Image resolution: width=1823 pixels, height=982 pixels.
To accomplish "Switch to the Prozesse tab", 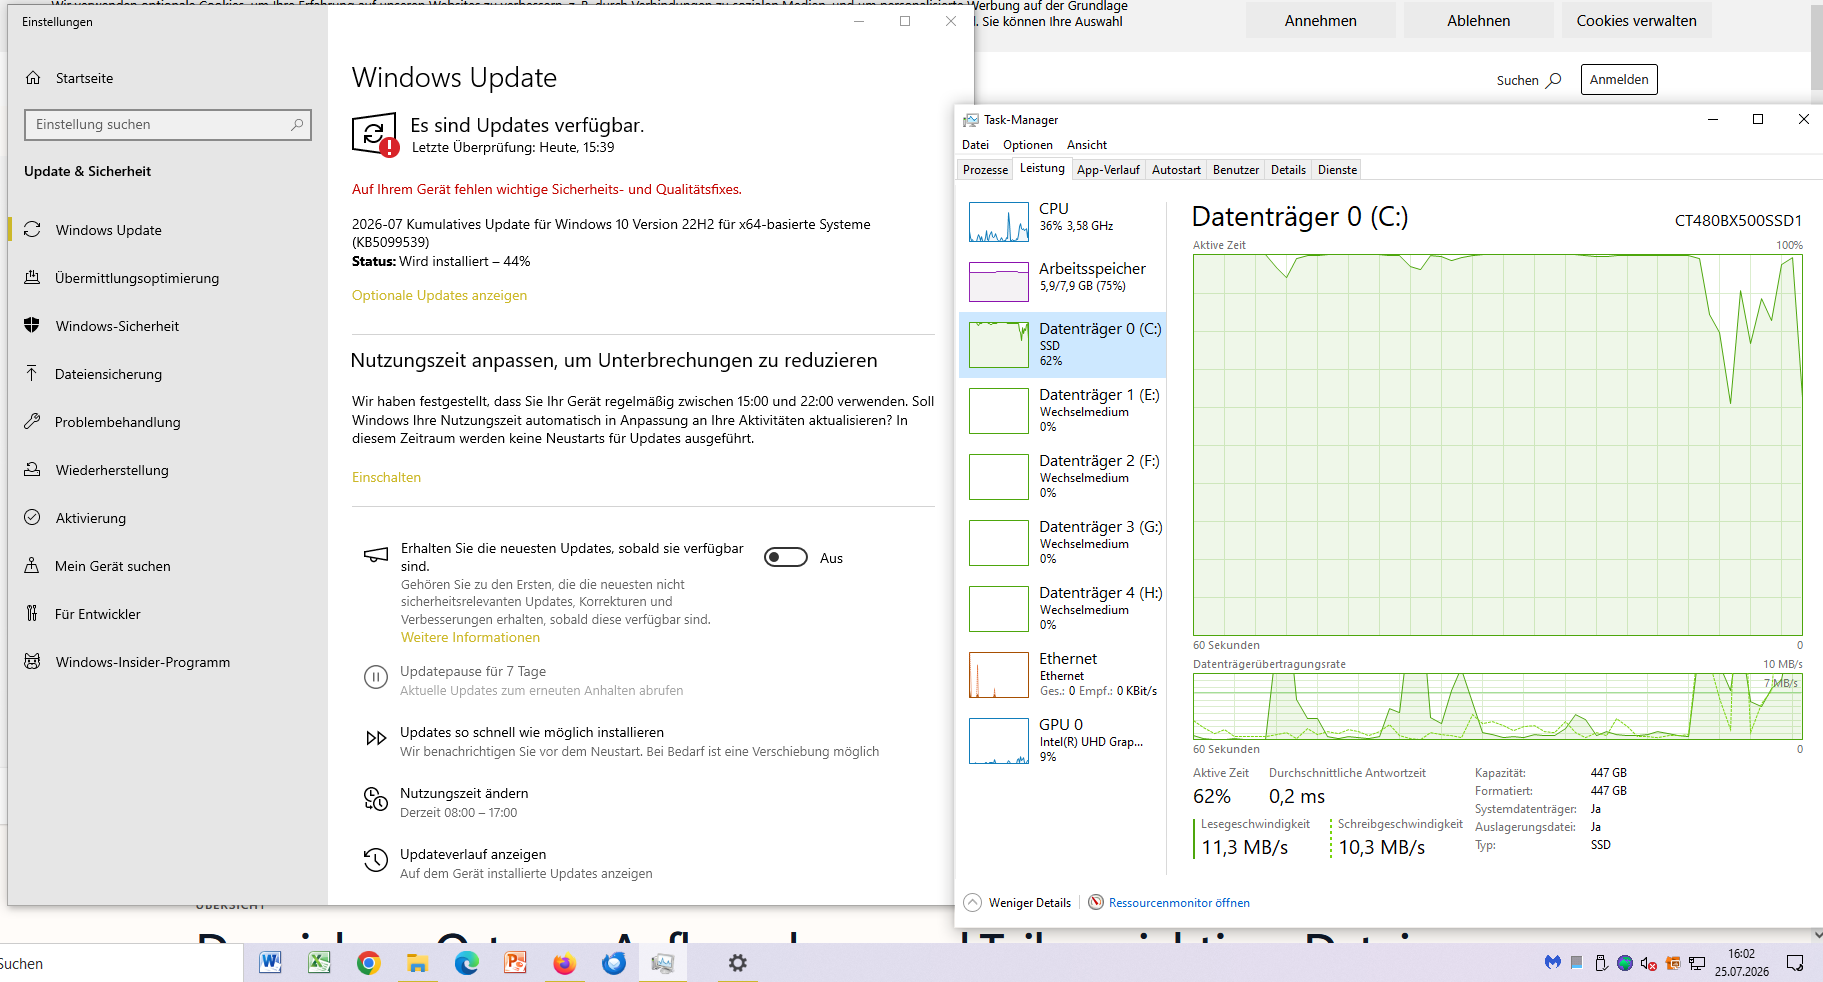I will (x=985, y=170).
